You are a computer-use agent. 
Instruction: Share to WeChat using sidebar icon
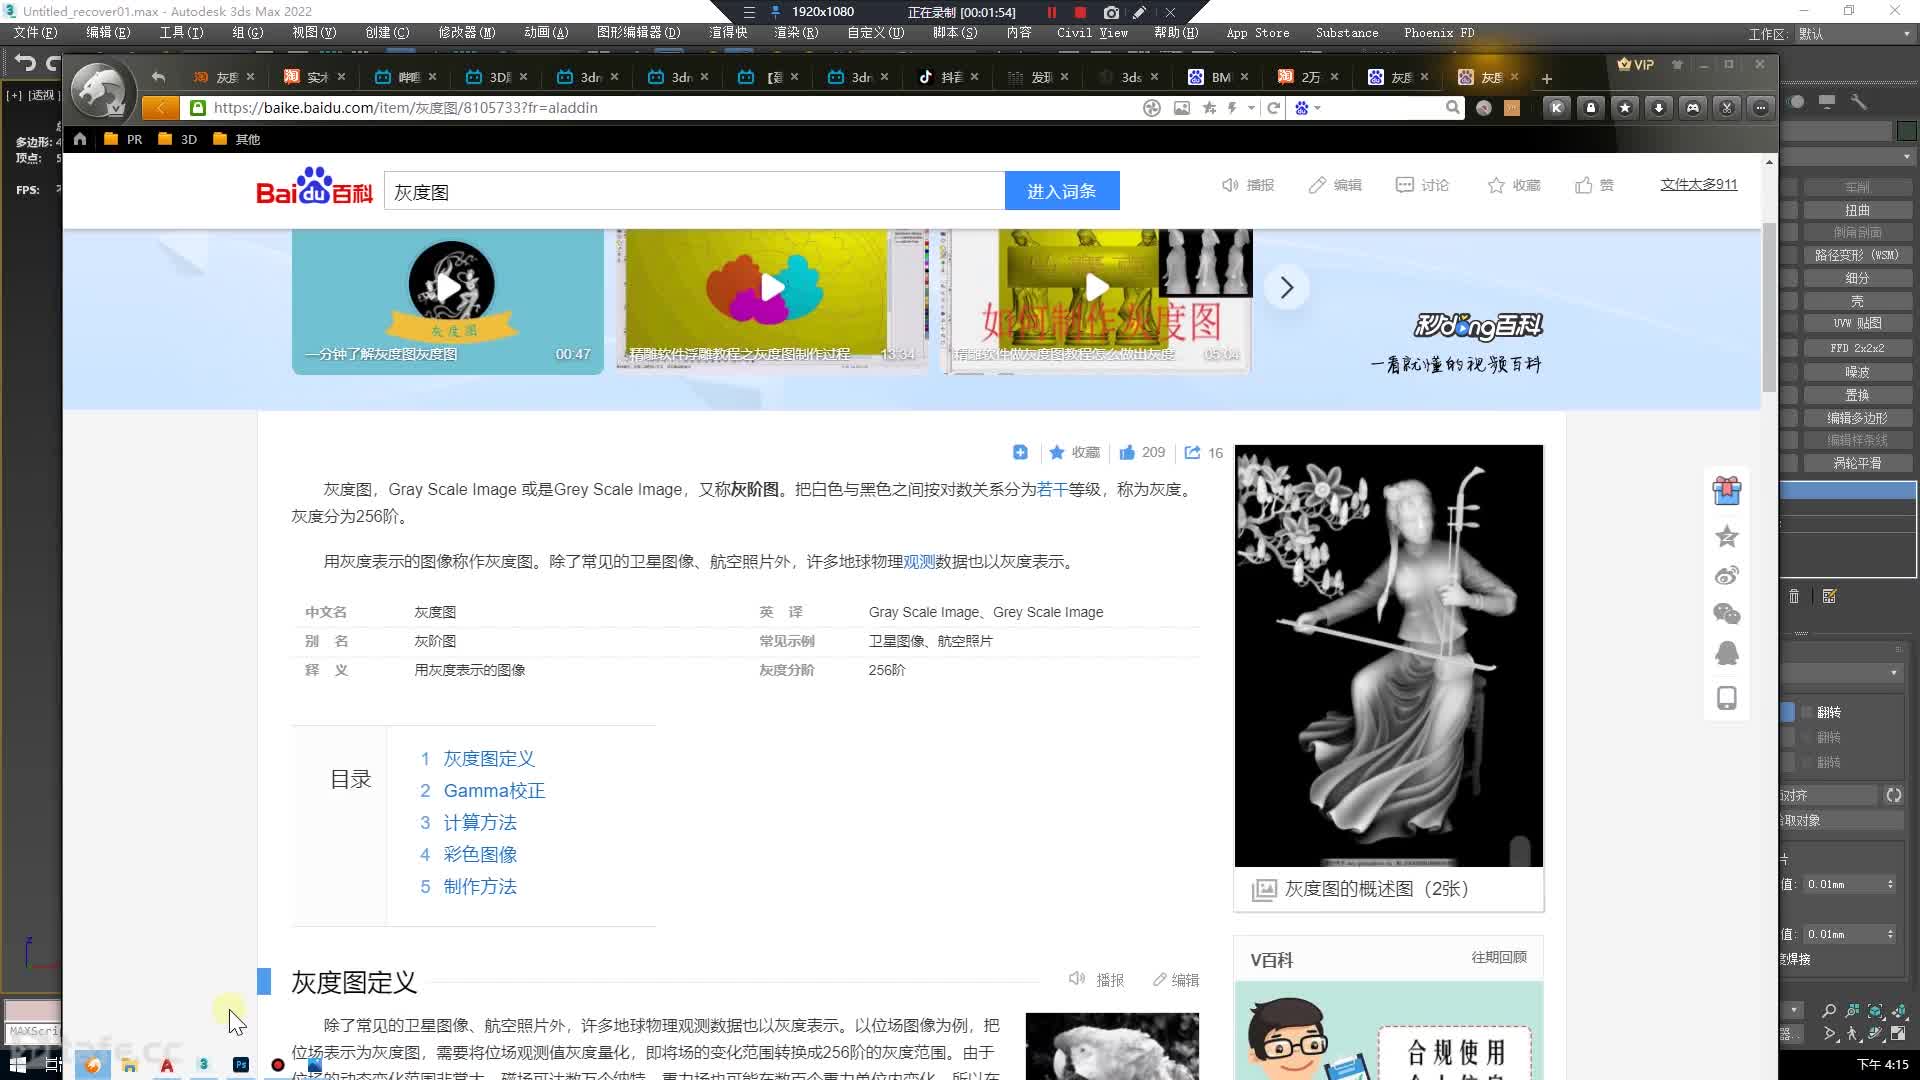tap(1727, 614)
